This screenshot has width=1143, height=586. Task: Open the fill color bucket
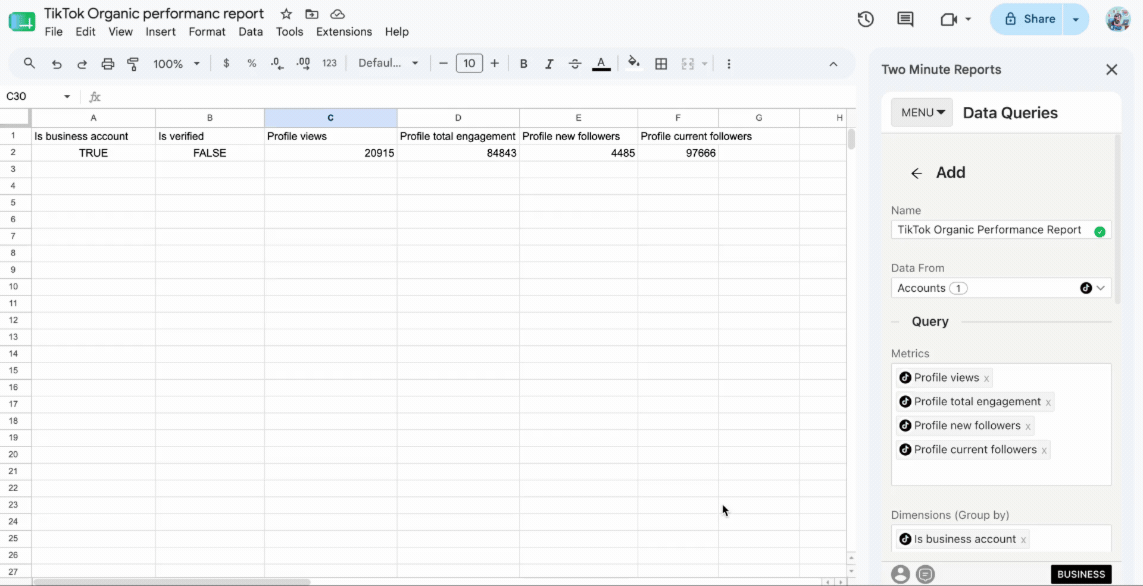[x=633, y=63]
